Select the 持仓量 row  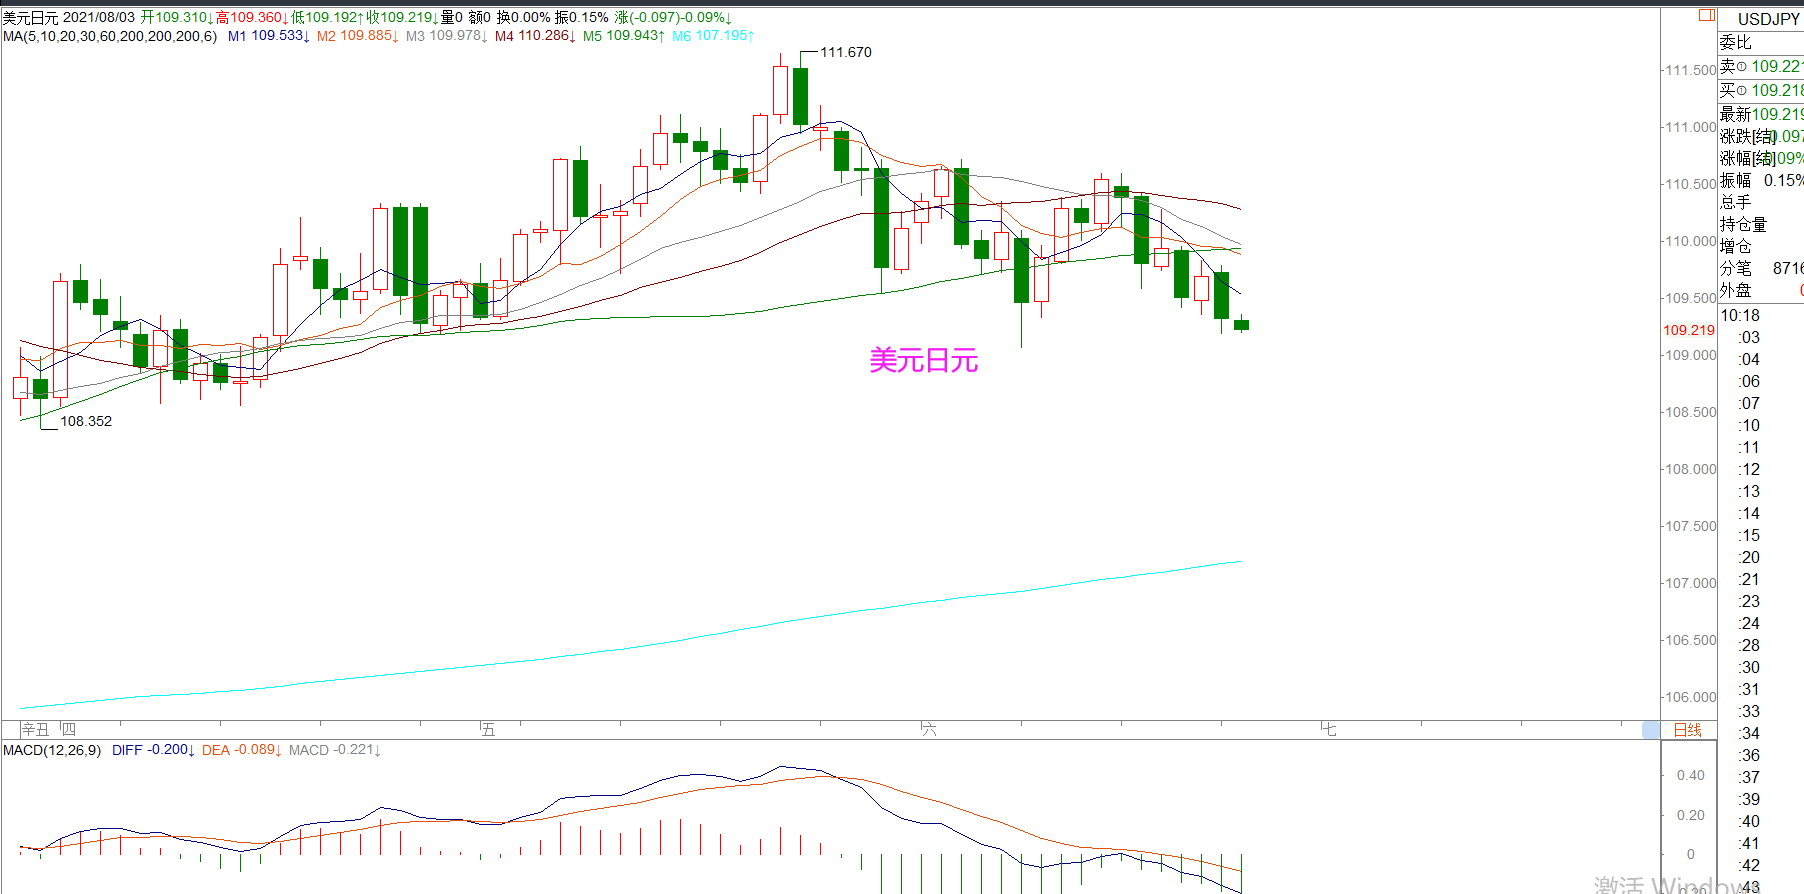click(1761, 224)
